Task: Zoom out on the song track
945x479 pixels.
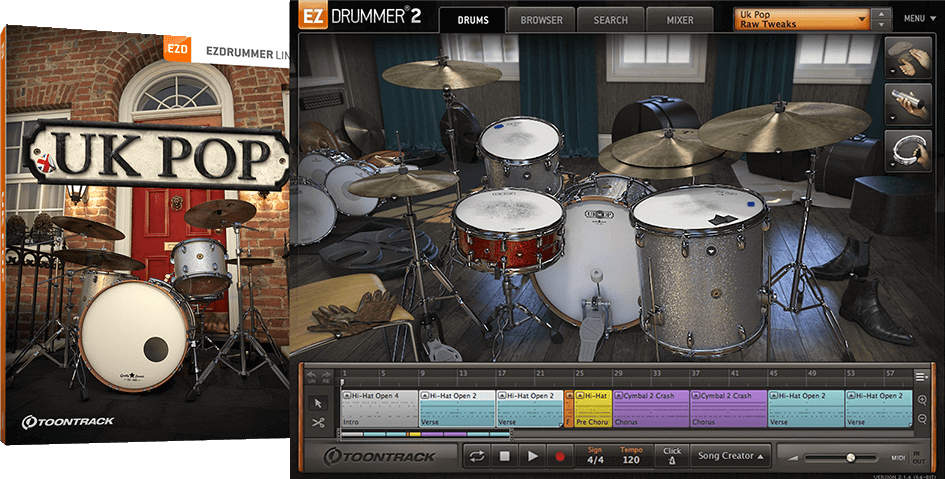Action: pos(922,419)
